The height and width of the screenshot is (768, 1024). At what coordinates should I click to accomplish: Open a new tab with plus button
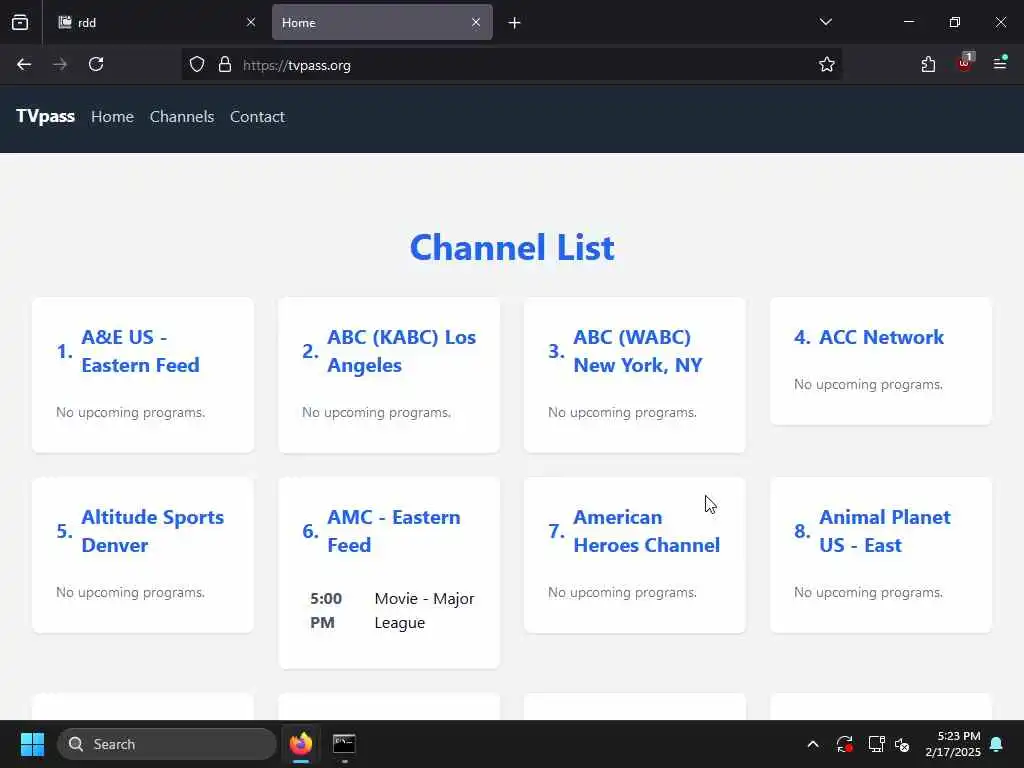point(515,23)
